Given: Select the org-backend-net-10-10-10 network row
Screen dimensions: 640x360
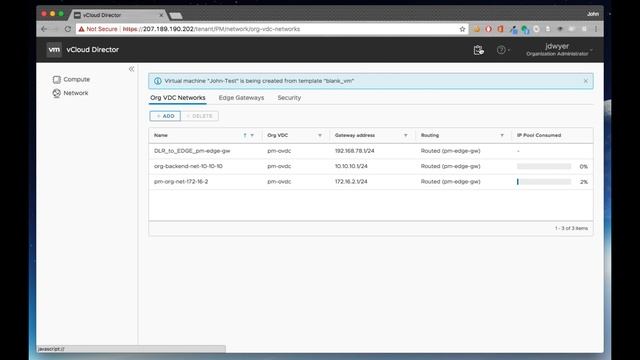Looking at the screenshot, I should 371,167.
